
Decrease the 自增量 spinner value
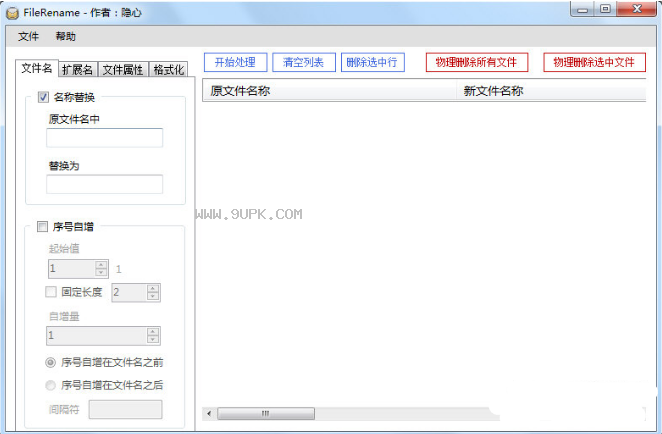153,339
